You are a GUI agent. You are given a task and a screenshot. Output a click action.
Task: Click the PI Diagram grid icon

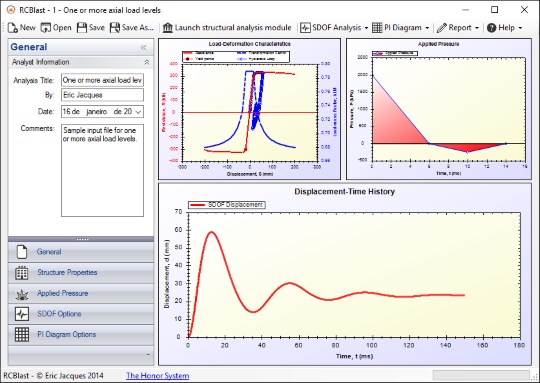[377, 28]
